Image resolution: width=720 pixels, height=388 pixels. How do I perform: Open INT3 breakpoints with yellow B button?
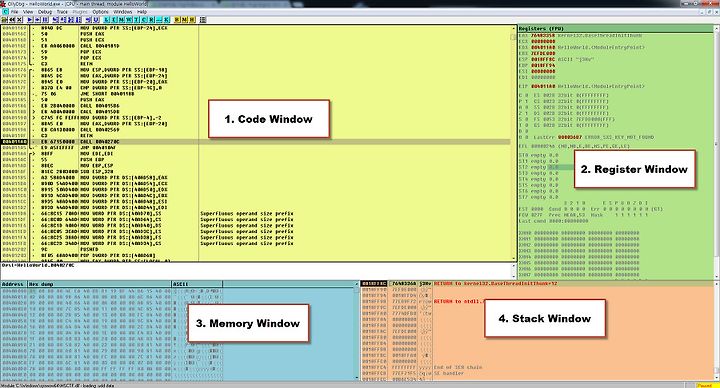[x=177, y=20]
